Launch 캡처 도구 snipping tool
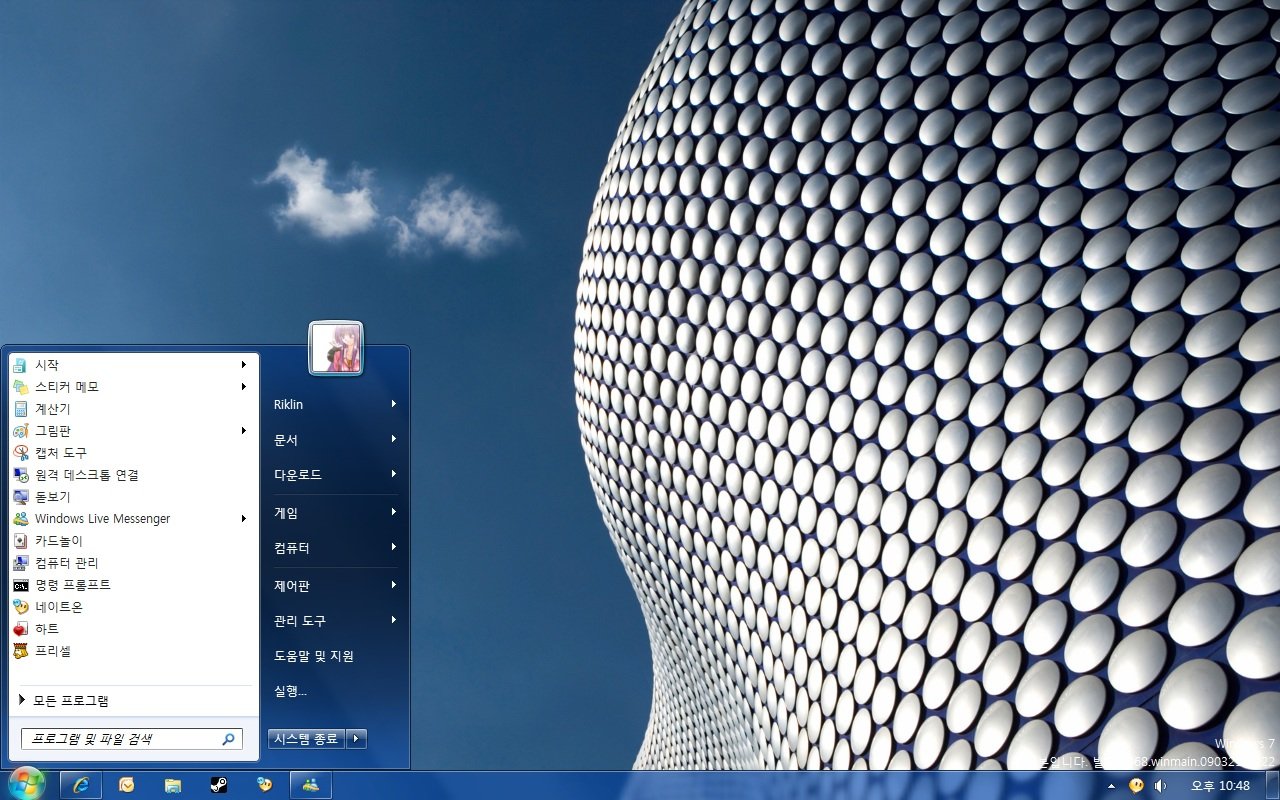This screenshot has width=1280, height=800. pyautogui.click(x=60, y=453)
